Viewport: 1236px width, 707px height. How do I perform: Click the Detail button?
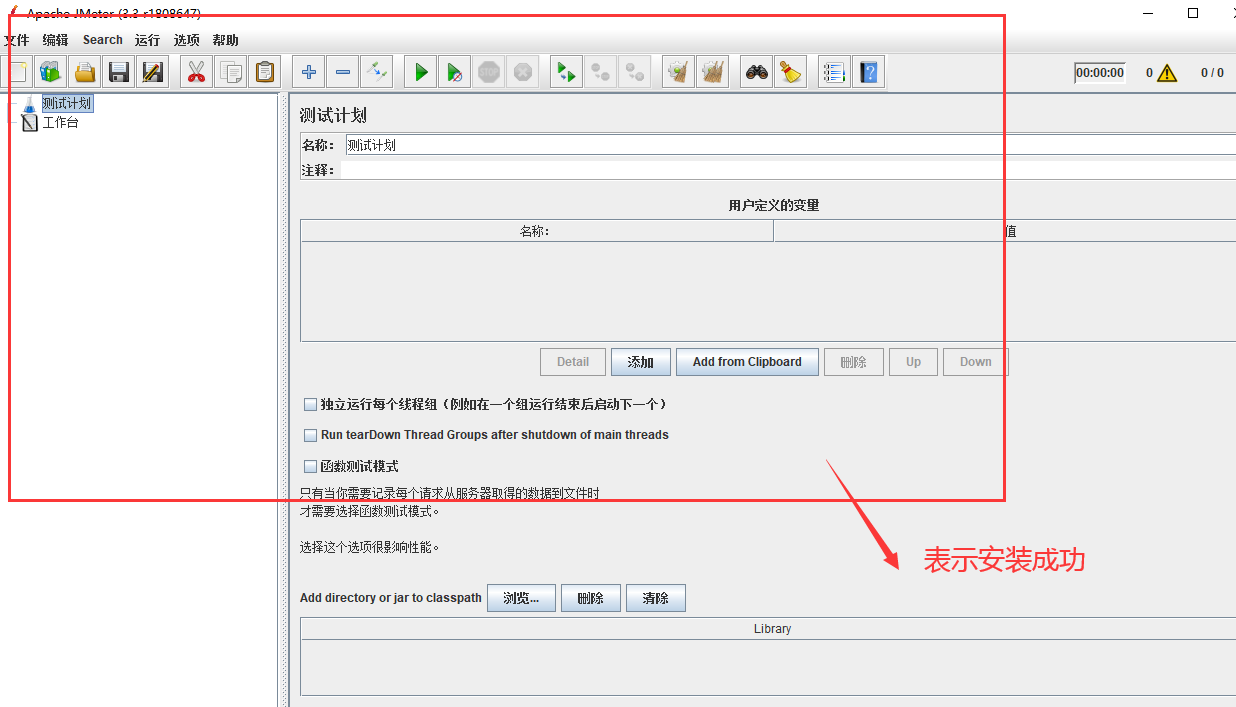[573, 362]
